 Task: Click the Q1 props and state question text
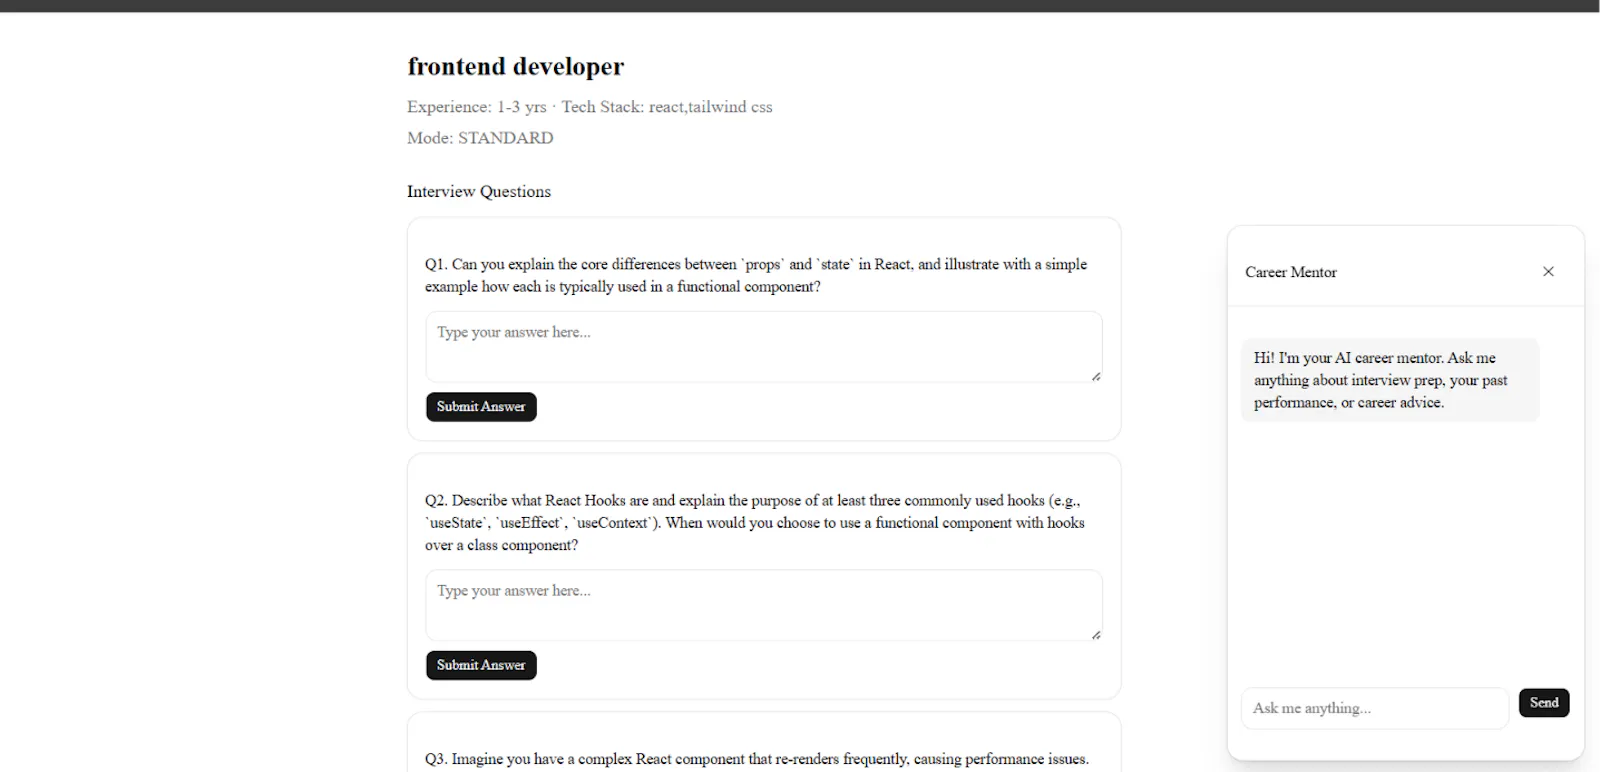coord(756,275)
